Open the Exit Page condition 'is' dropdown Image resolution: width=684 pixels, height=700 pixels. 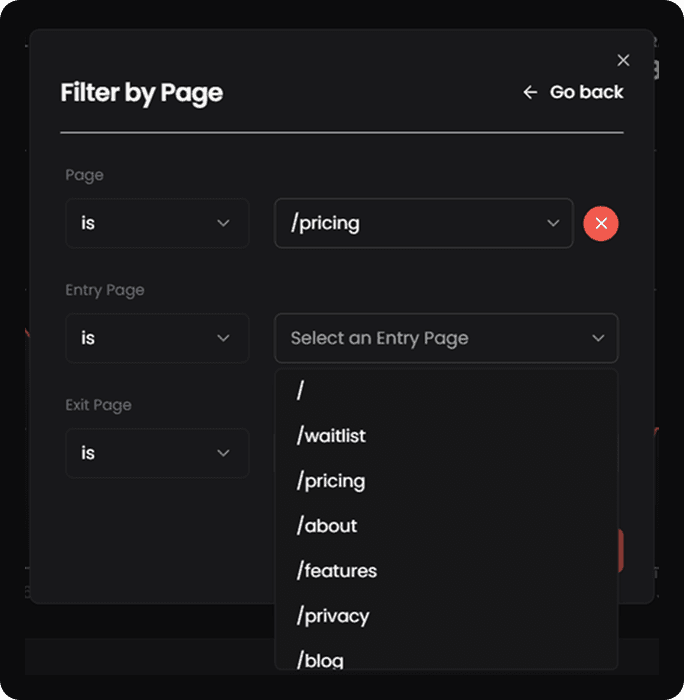tap(157, 453)
